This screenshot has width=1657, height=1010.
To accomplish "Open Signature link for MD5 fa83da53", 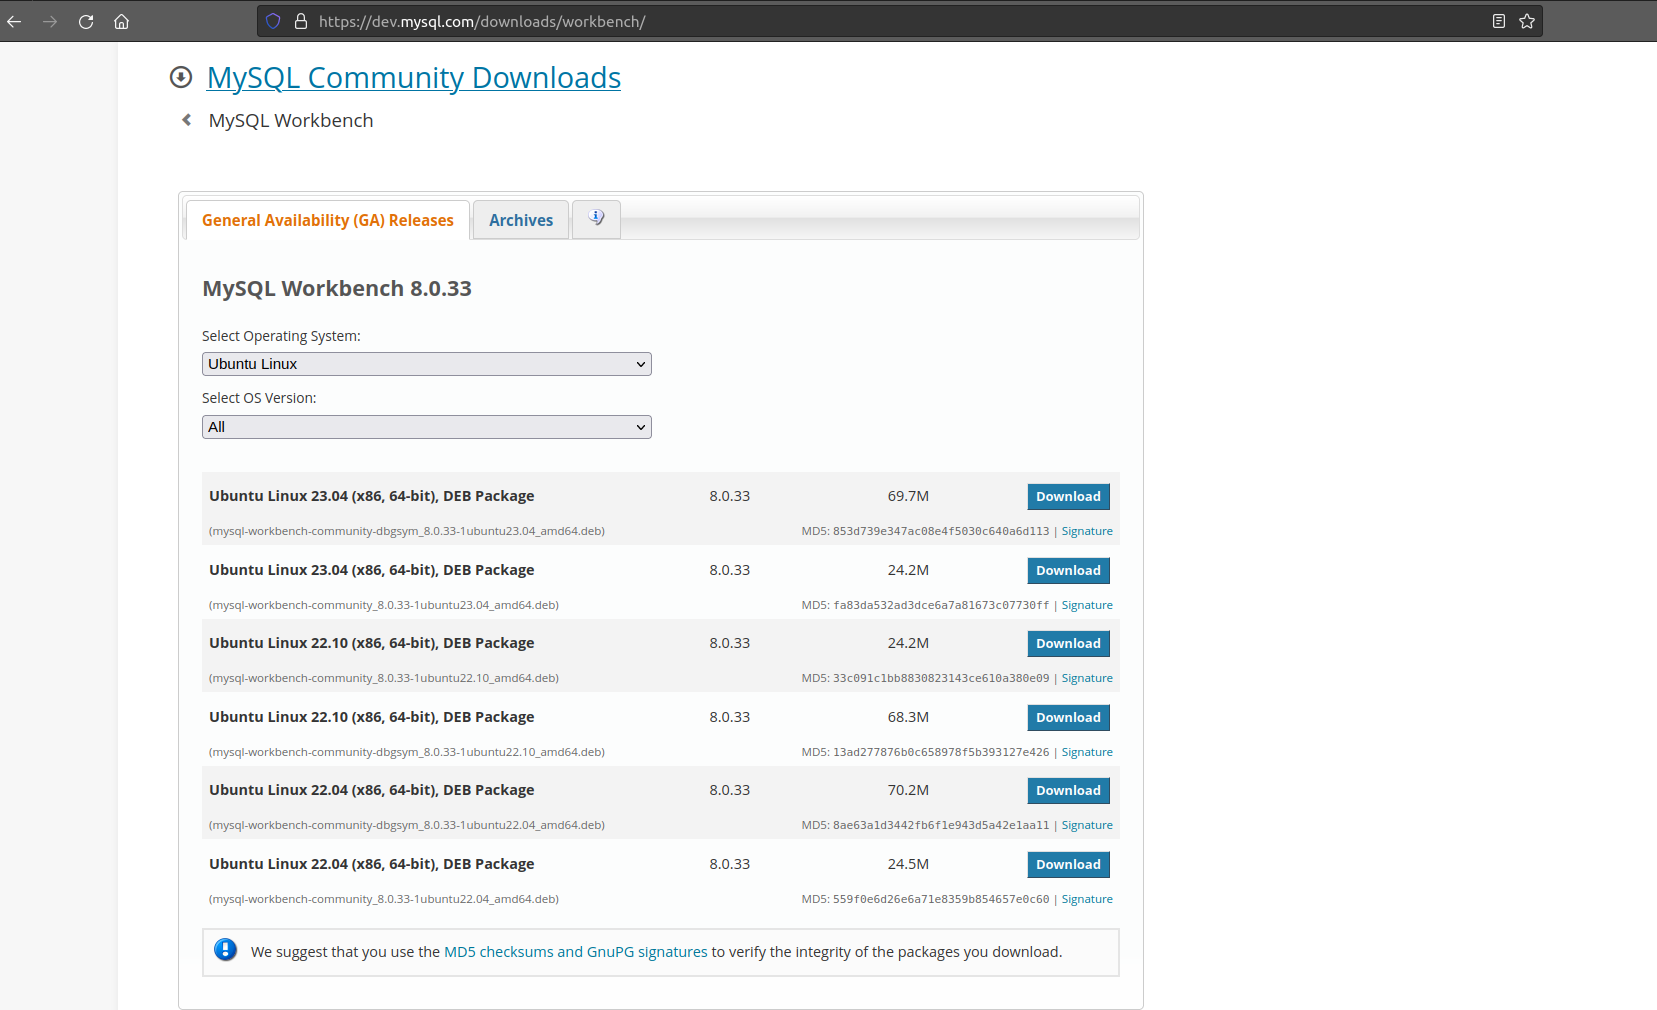I will coord(1087,605).
